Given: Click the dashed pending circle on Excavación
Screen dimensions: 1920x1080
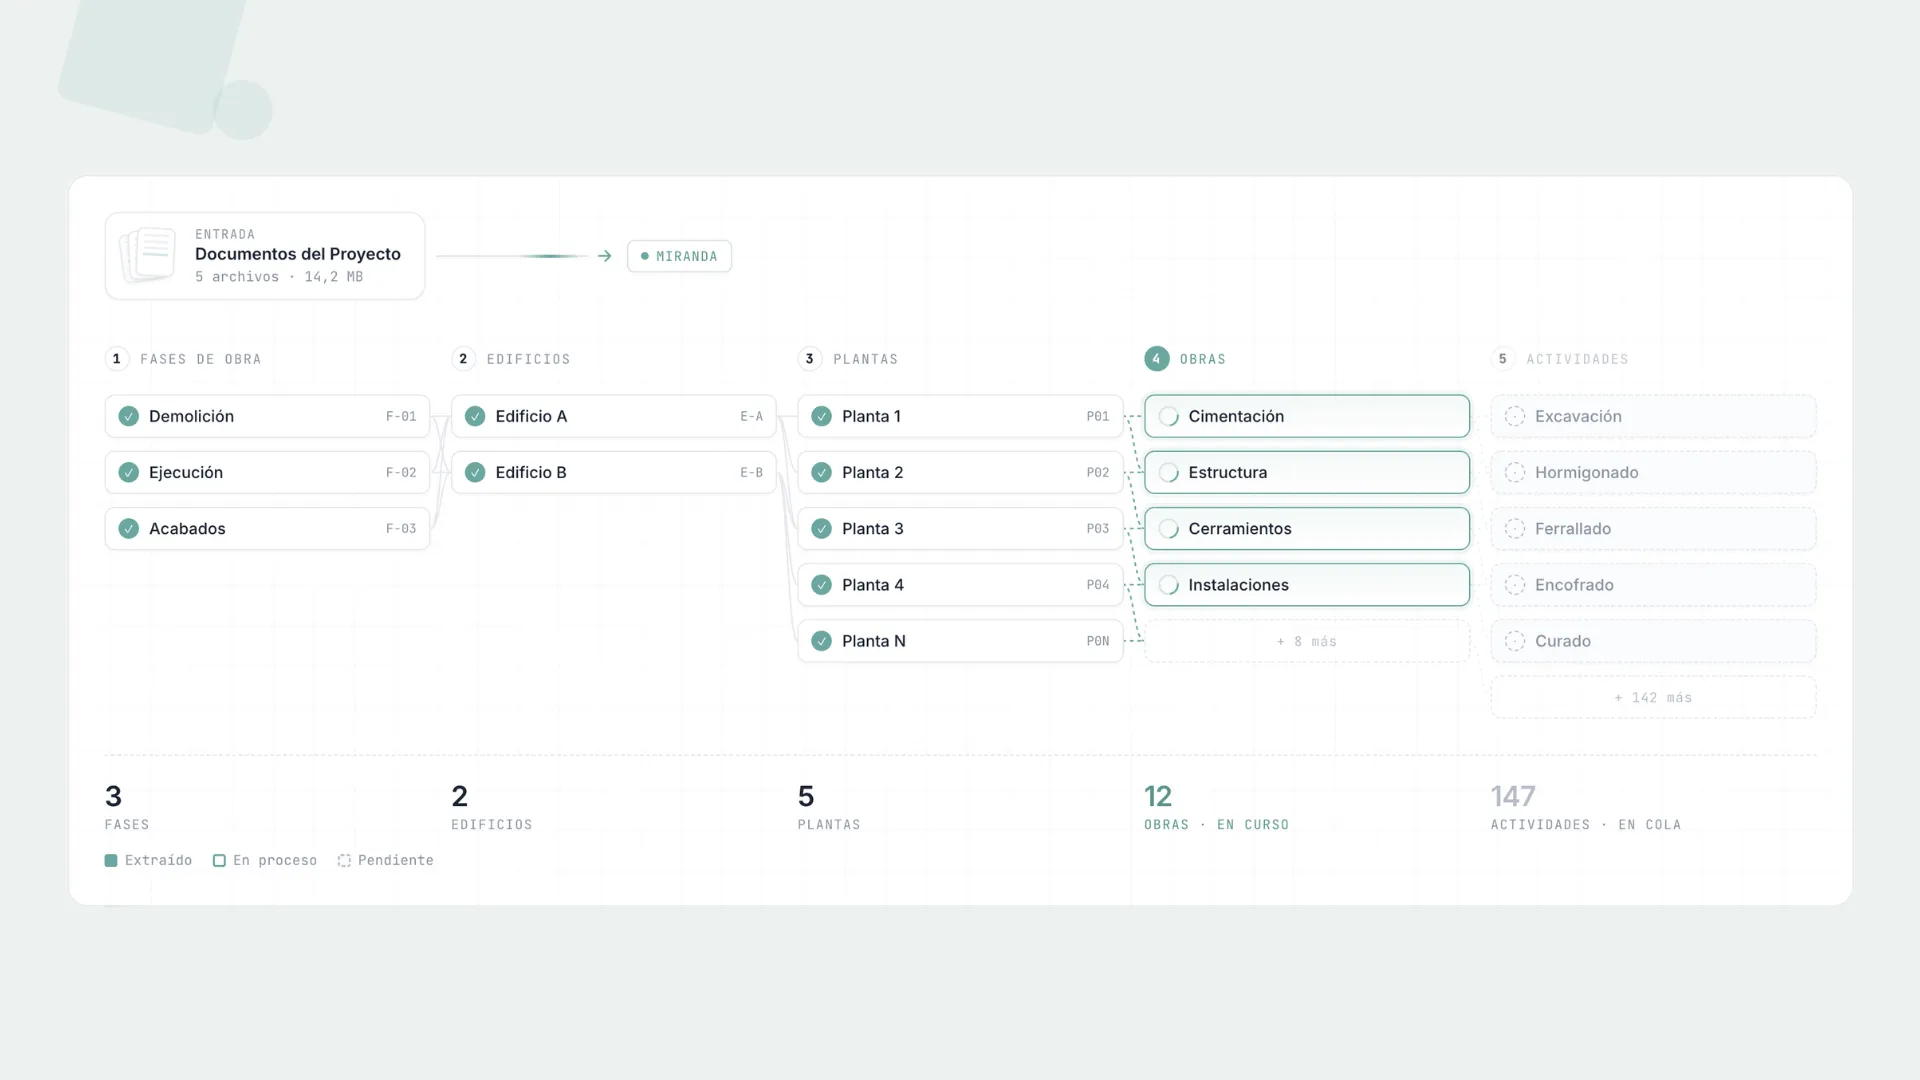Looking at the screenshot, I should pos(1515,416).
